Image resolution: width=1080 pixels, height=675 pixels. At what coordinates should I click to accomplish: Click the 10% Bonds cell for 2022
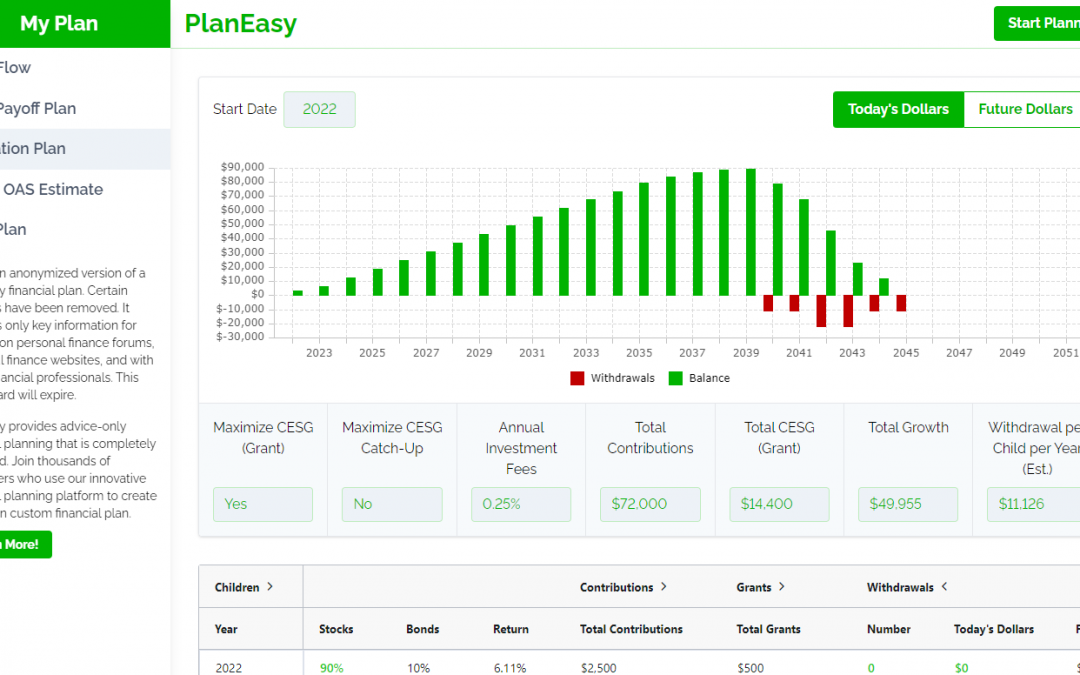tap(418, 667)
